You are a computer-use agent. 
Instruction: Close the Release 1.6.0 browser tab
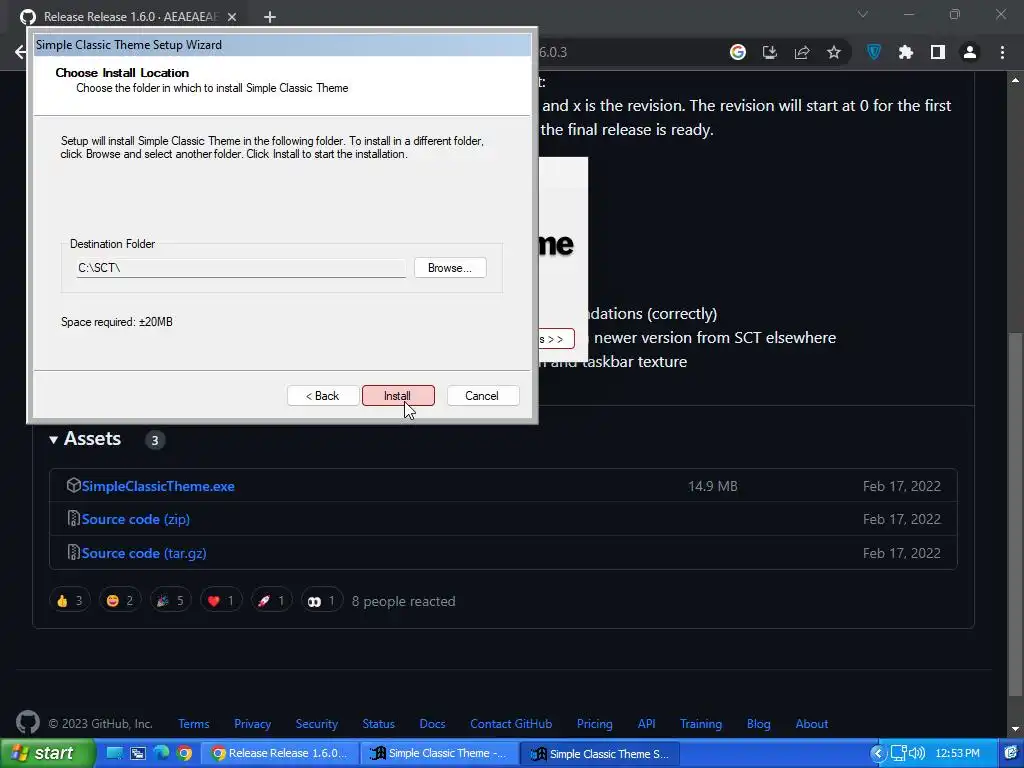point(232,17)
